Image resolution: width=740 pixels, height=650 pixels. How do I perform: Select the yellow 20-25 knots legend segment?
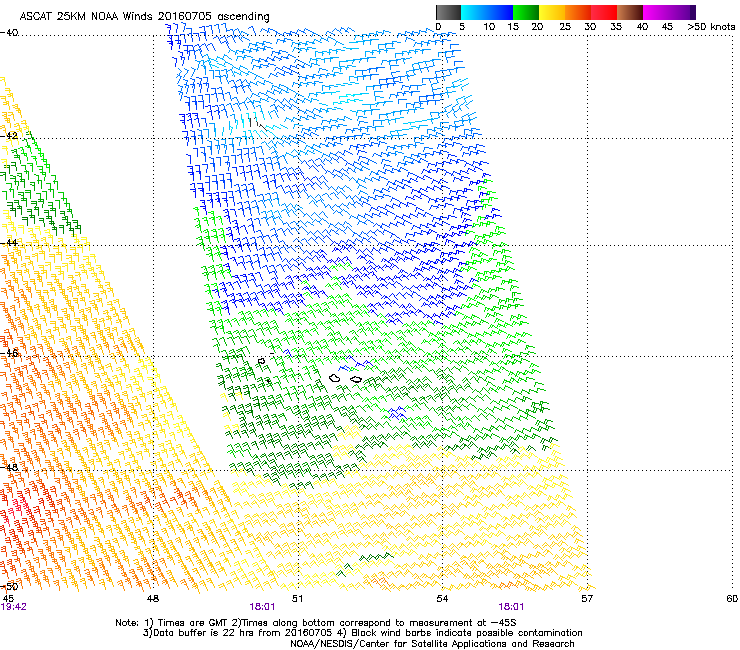point(552,12)
